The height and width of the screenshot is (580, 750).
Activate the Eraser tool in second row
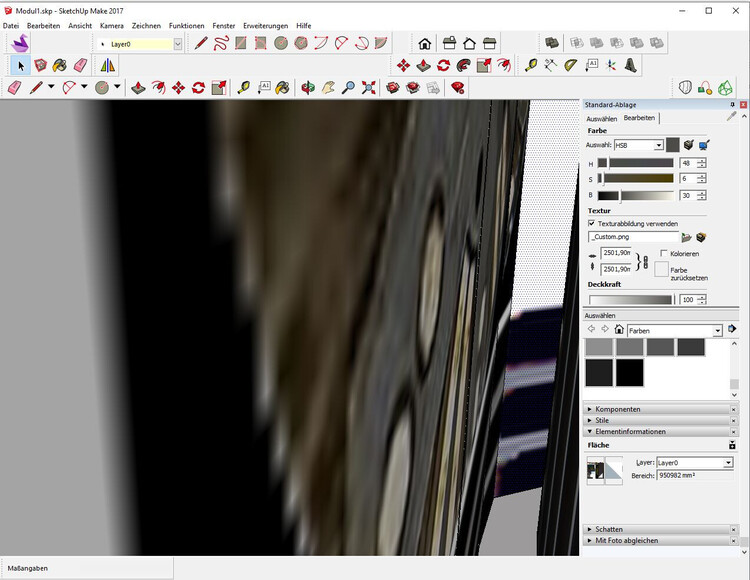(81, 65)
